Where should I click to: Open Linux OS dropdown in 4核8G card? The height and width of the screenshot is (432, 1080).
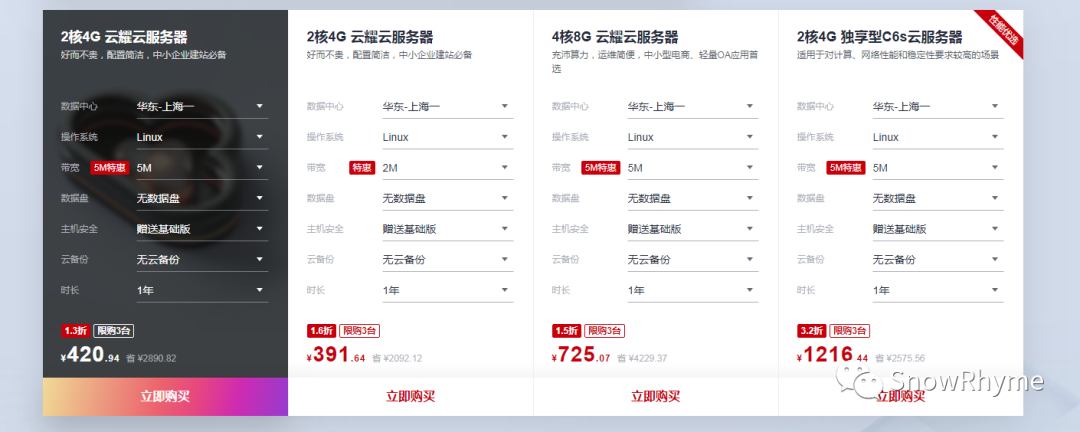693,137
